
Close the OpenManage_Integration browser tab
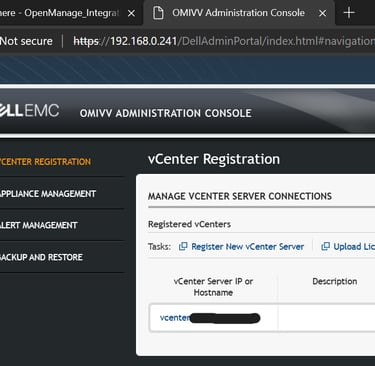point(132,13)
